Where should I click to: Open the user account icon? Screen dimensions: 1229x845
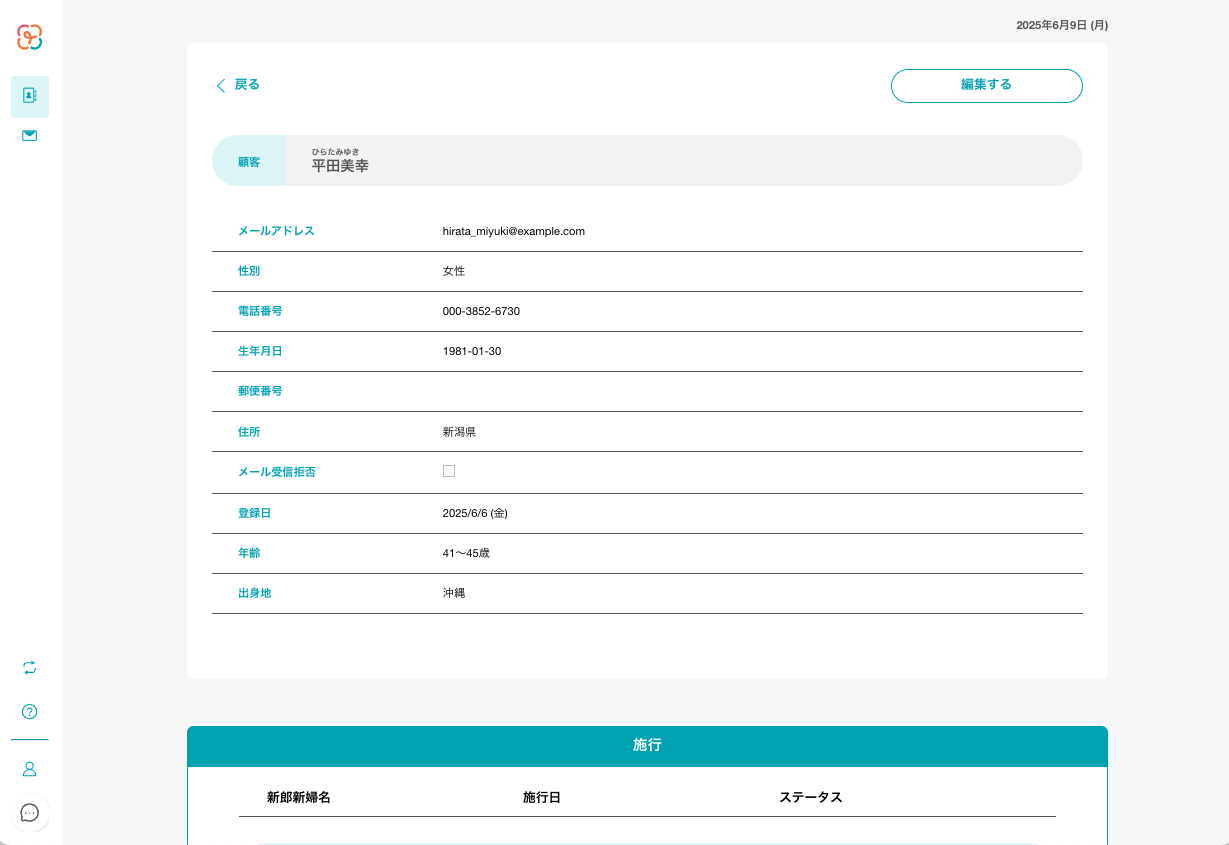[x=30, y=769]
